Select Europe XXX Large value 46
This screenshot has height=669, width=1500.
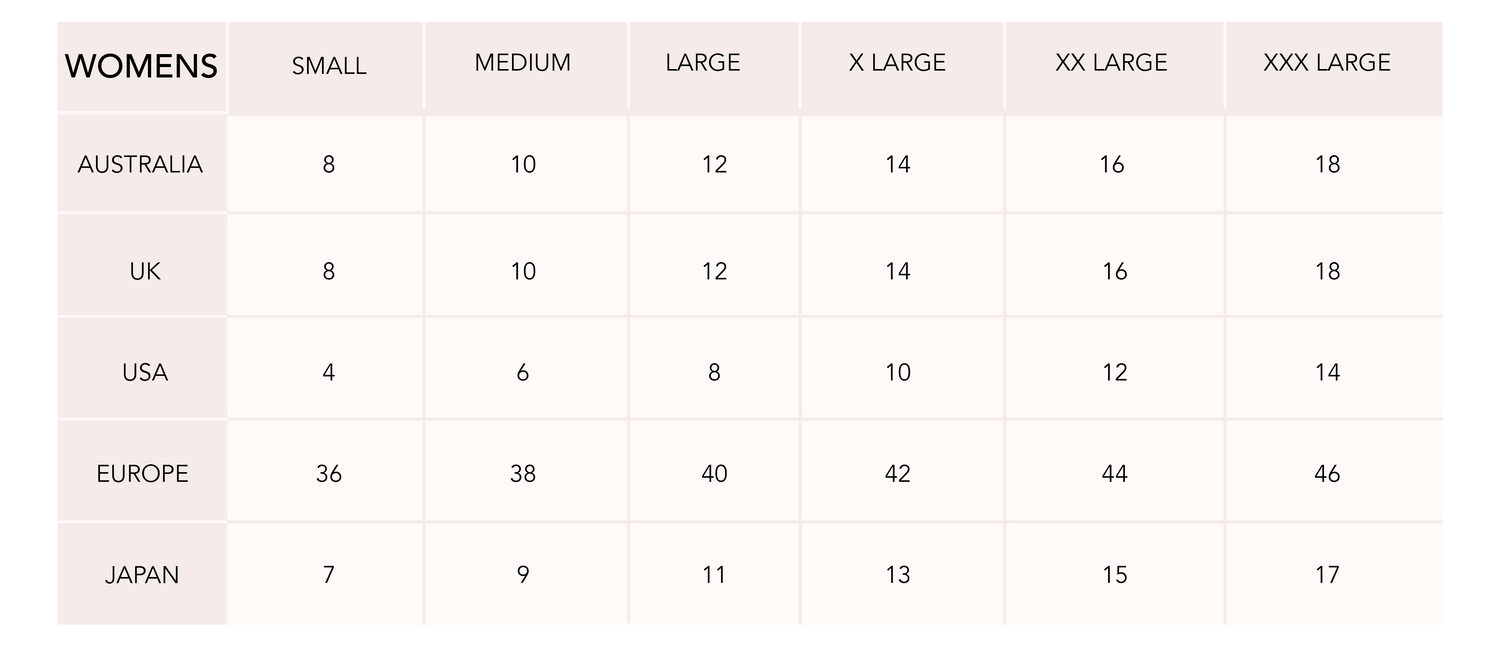pyautogui.click(x=1327, y=474)
